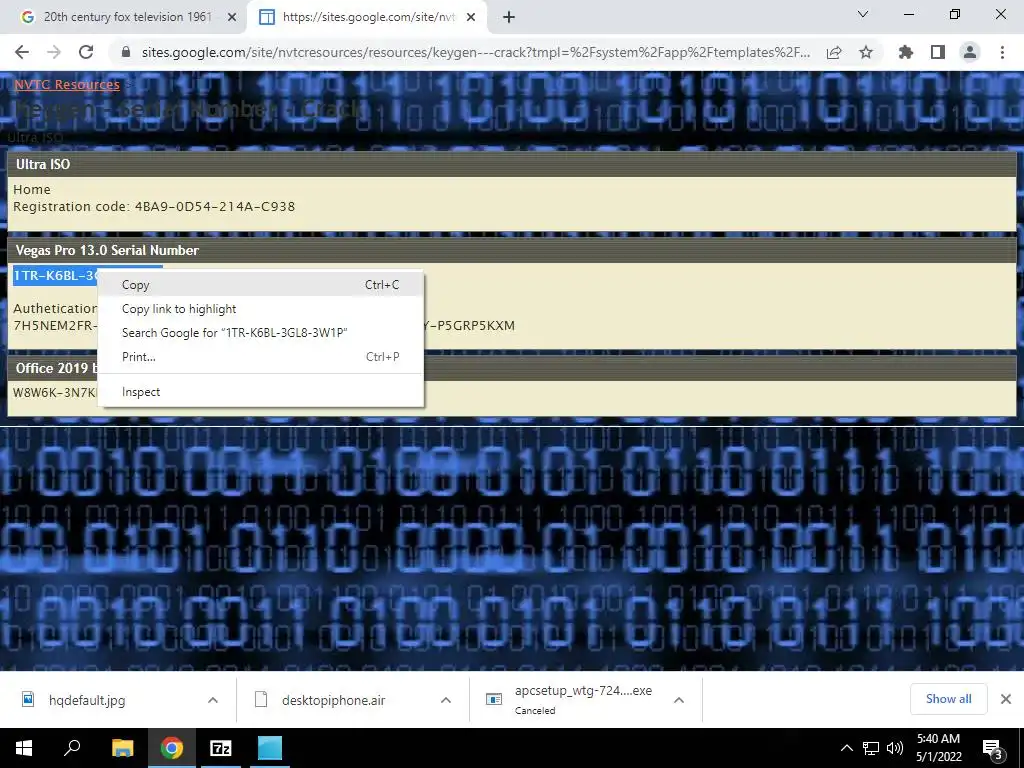Click Chrome icon in taskbar

[x=172, y=748]
